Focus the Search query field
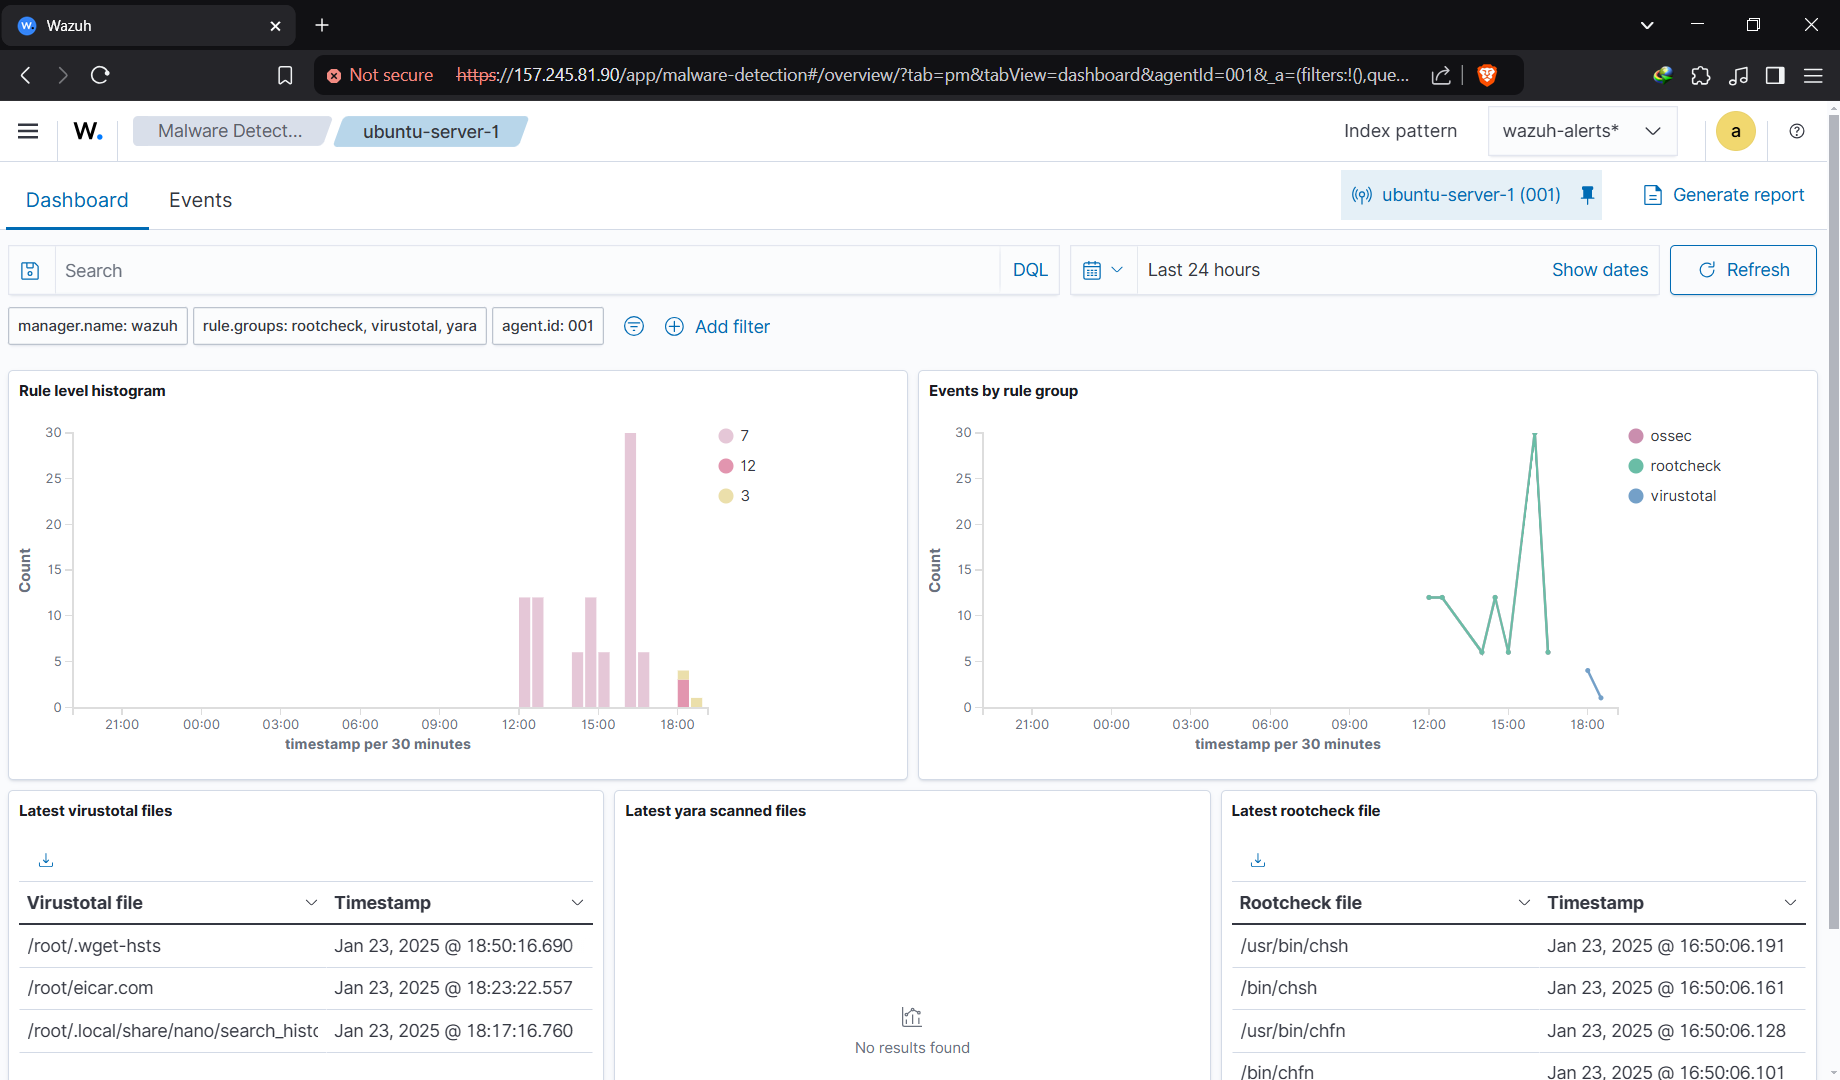The image size is (1840, 1080). [x=526, y=270]
